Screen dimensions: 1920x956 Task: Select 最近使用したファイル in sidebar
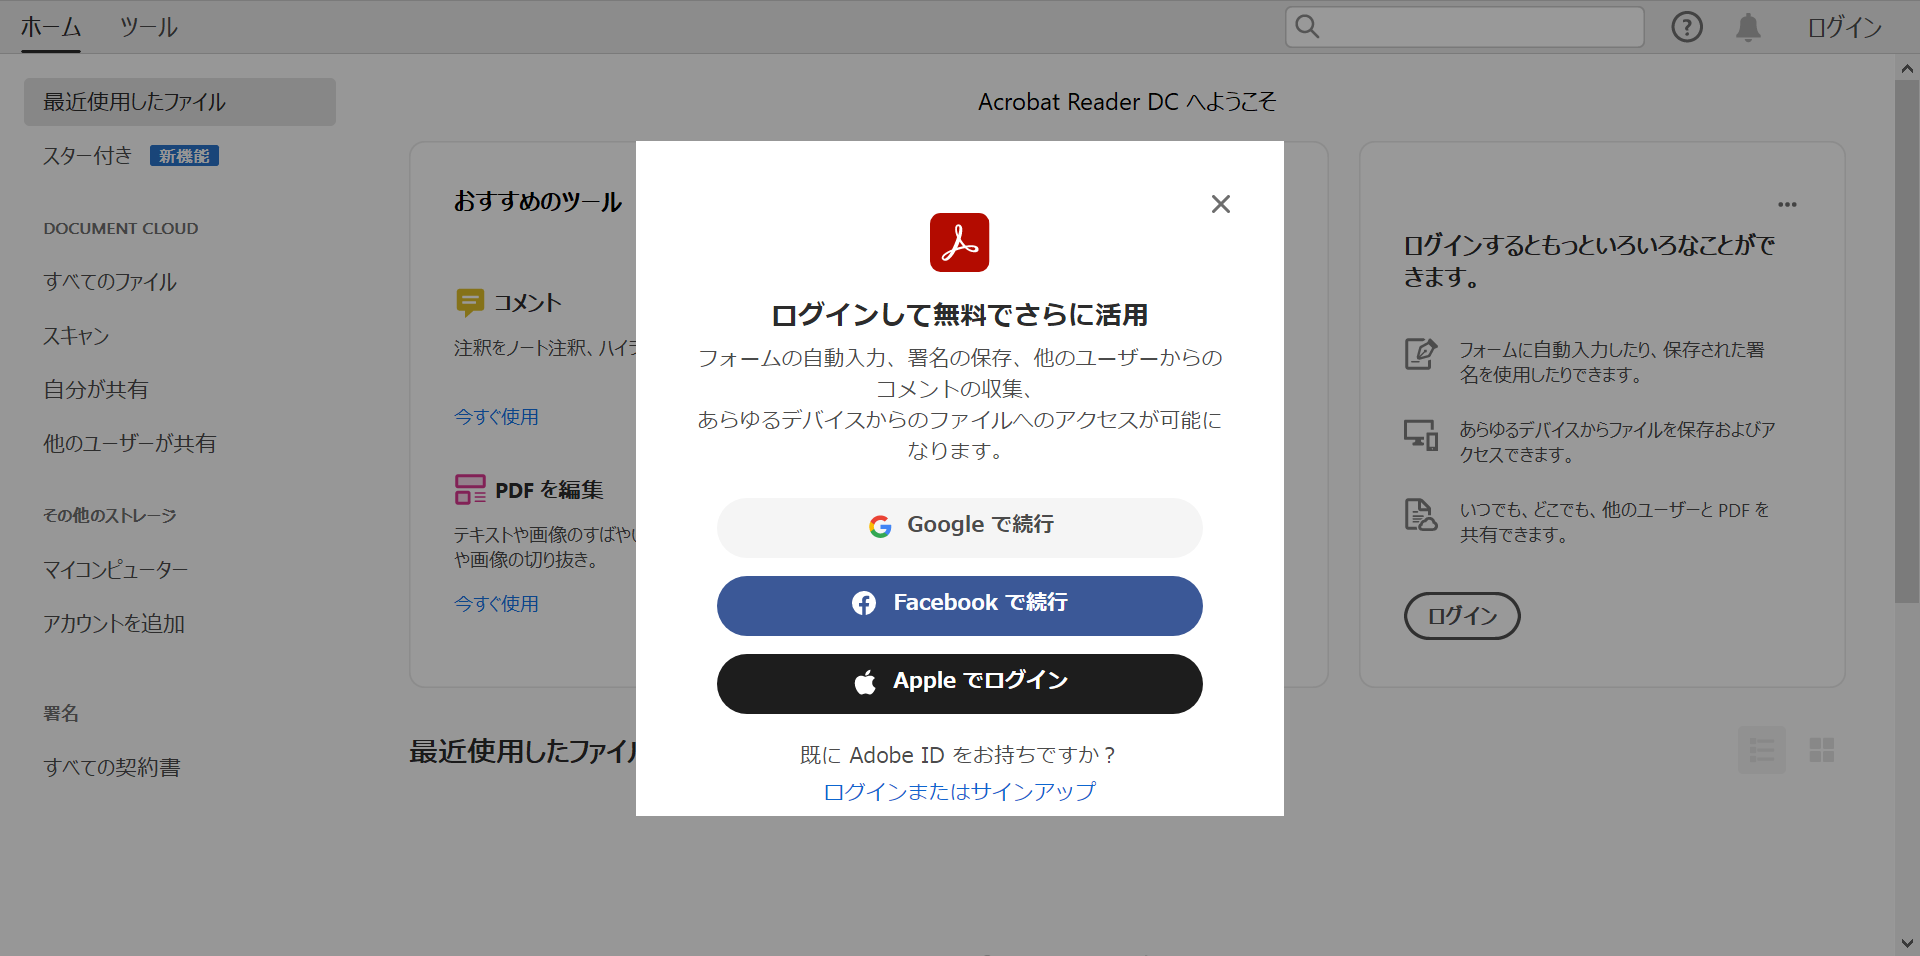[180, 102]
